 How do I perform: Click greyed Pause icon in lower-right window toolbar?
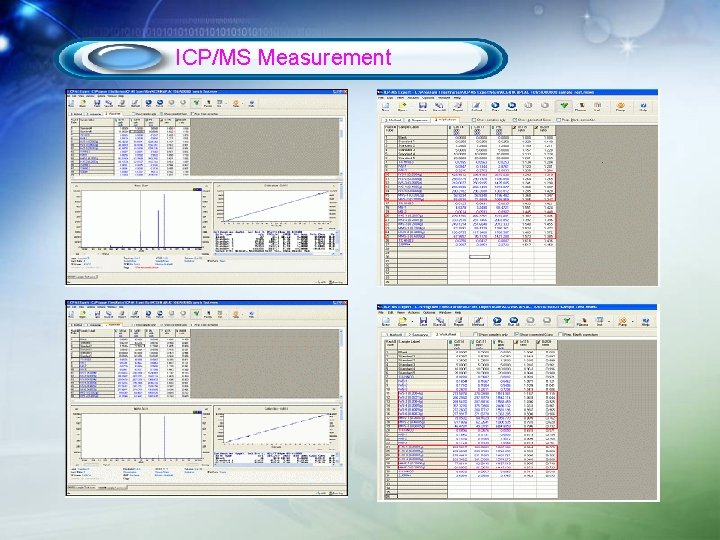(x=530, y=321)
